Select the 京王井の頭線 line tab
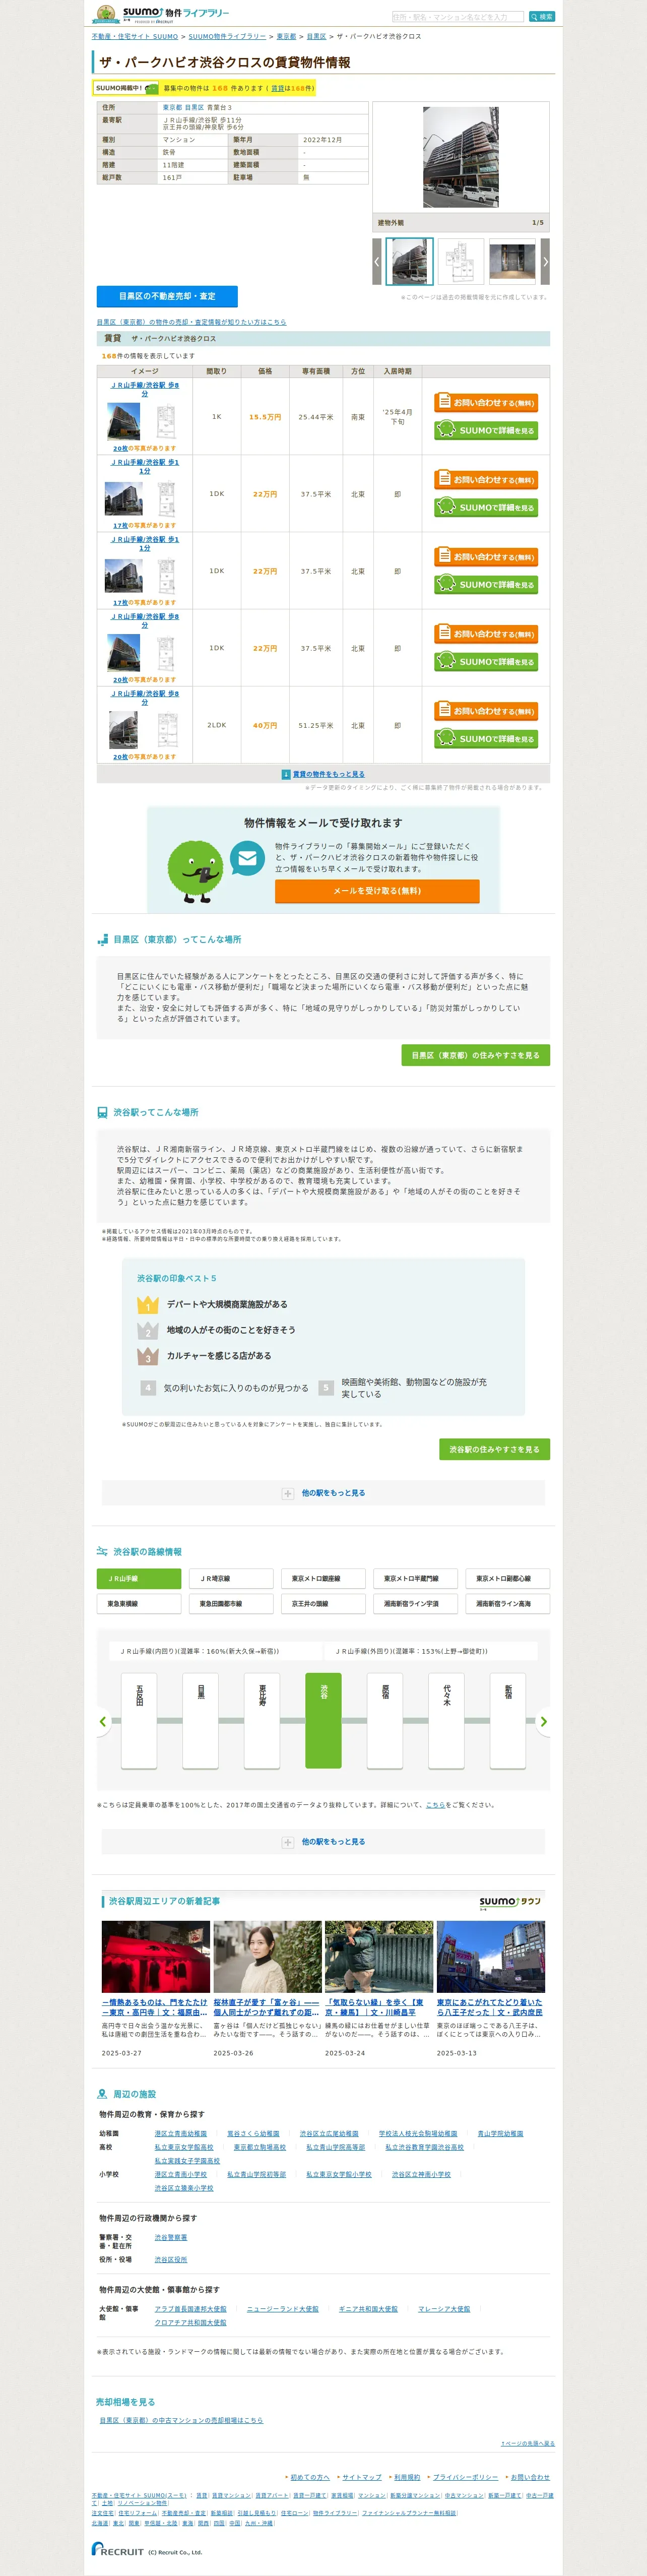Image resolution: width=647 pixels, height=2576 pixels. [323, 1604]
